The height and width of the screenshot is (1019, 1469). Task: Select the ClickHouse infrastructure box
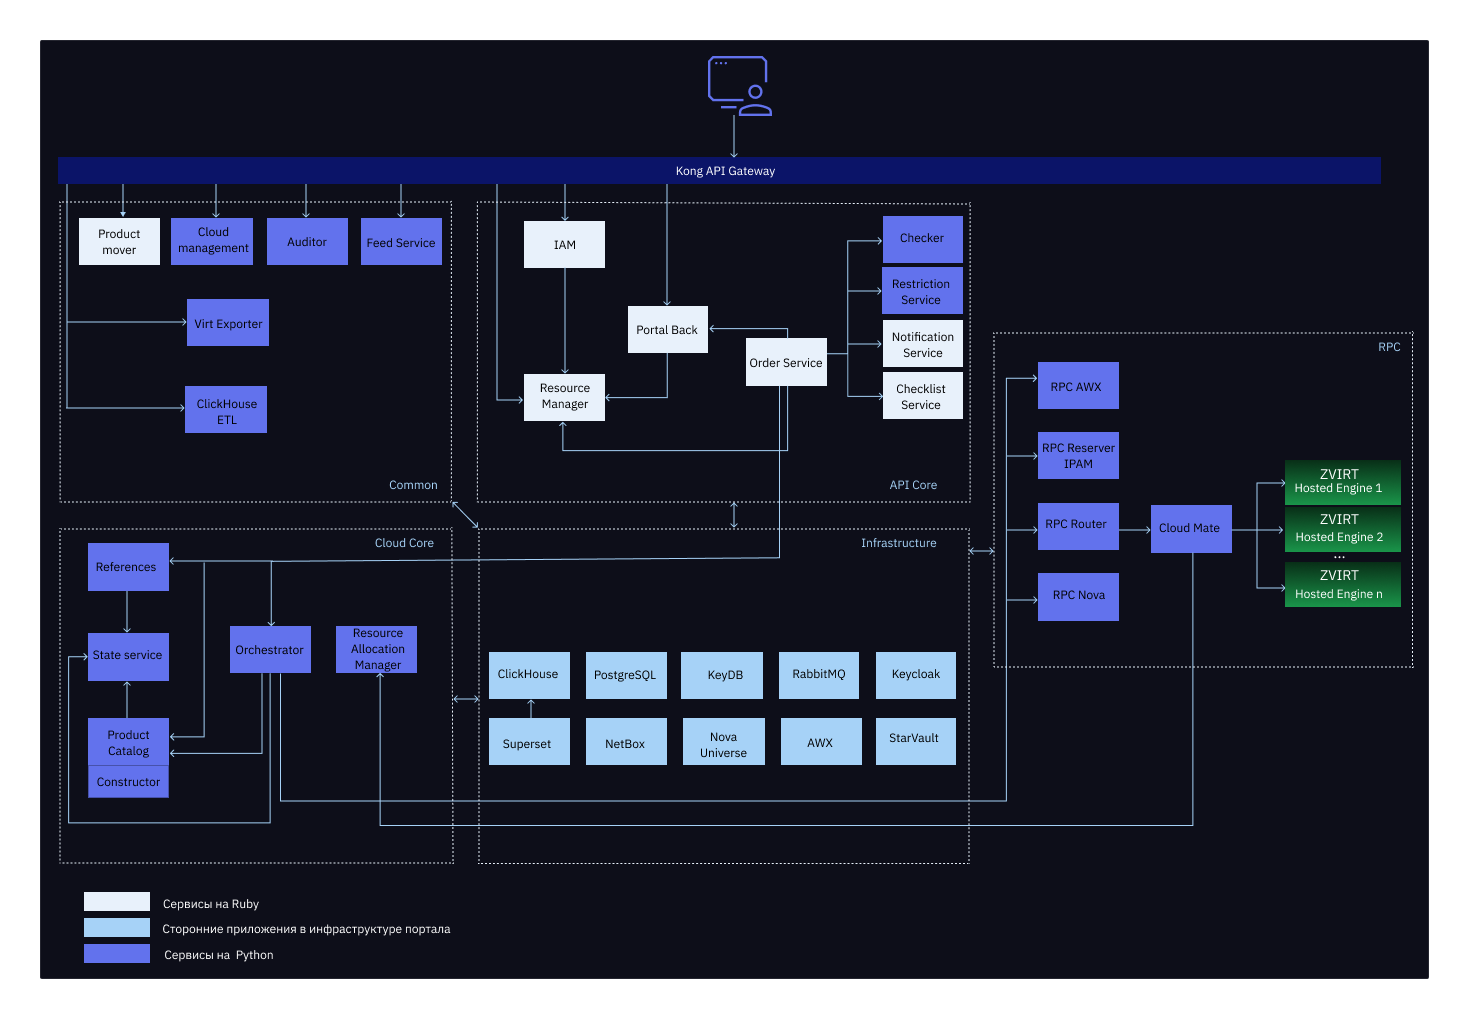click(x=529, y=675)
